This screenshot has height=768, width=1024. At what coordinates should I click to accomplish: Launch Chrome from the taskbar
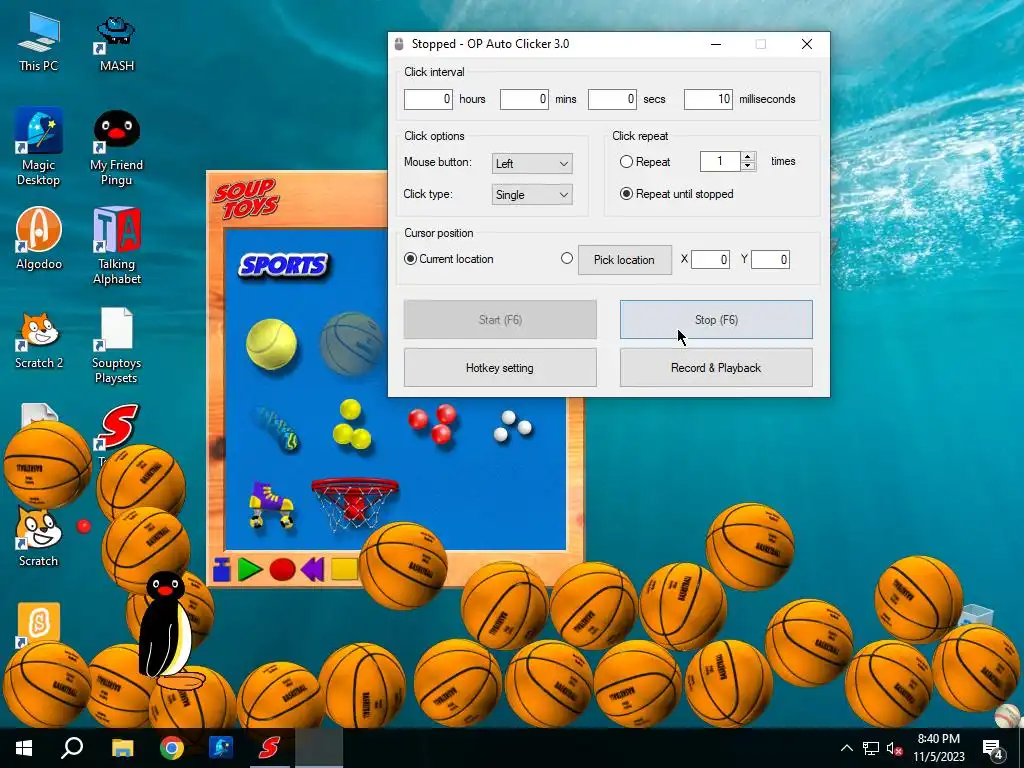point(172,748)
